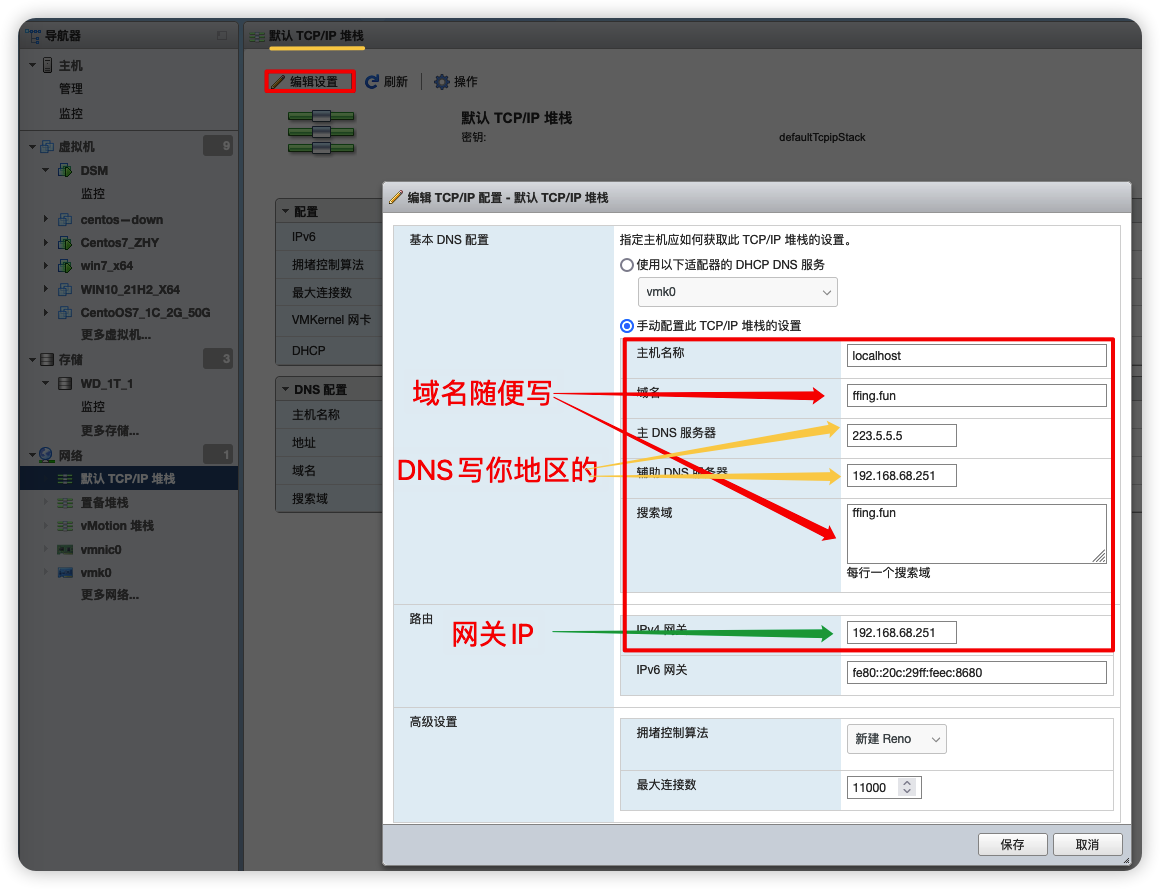The image size is (1160, 889).
Task: Click the Cancel button
Action: click(1087, 845)
